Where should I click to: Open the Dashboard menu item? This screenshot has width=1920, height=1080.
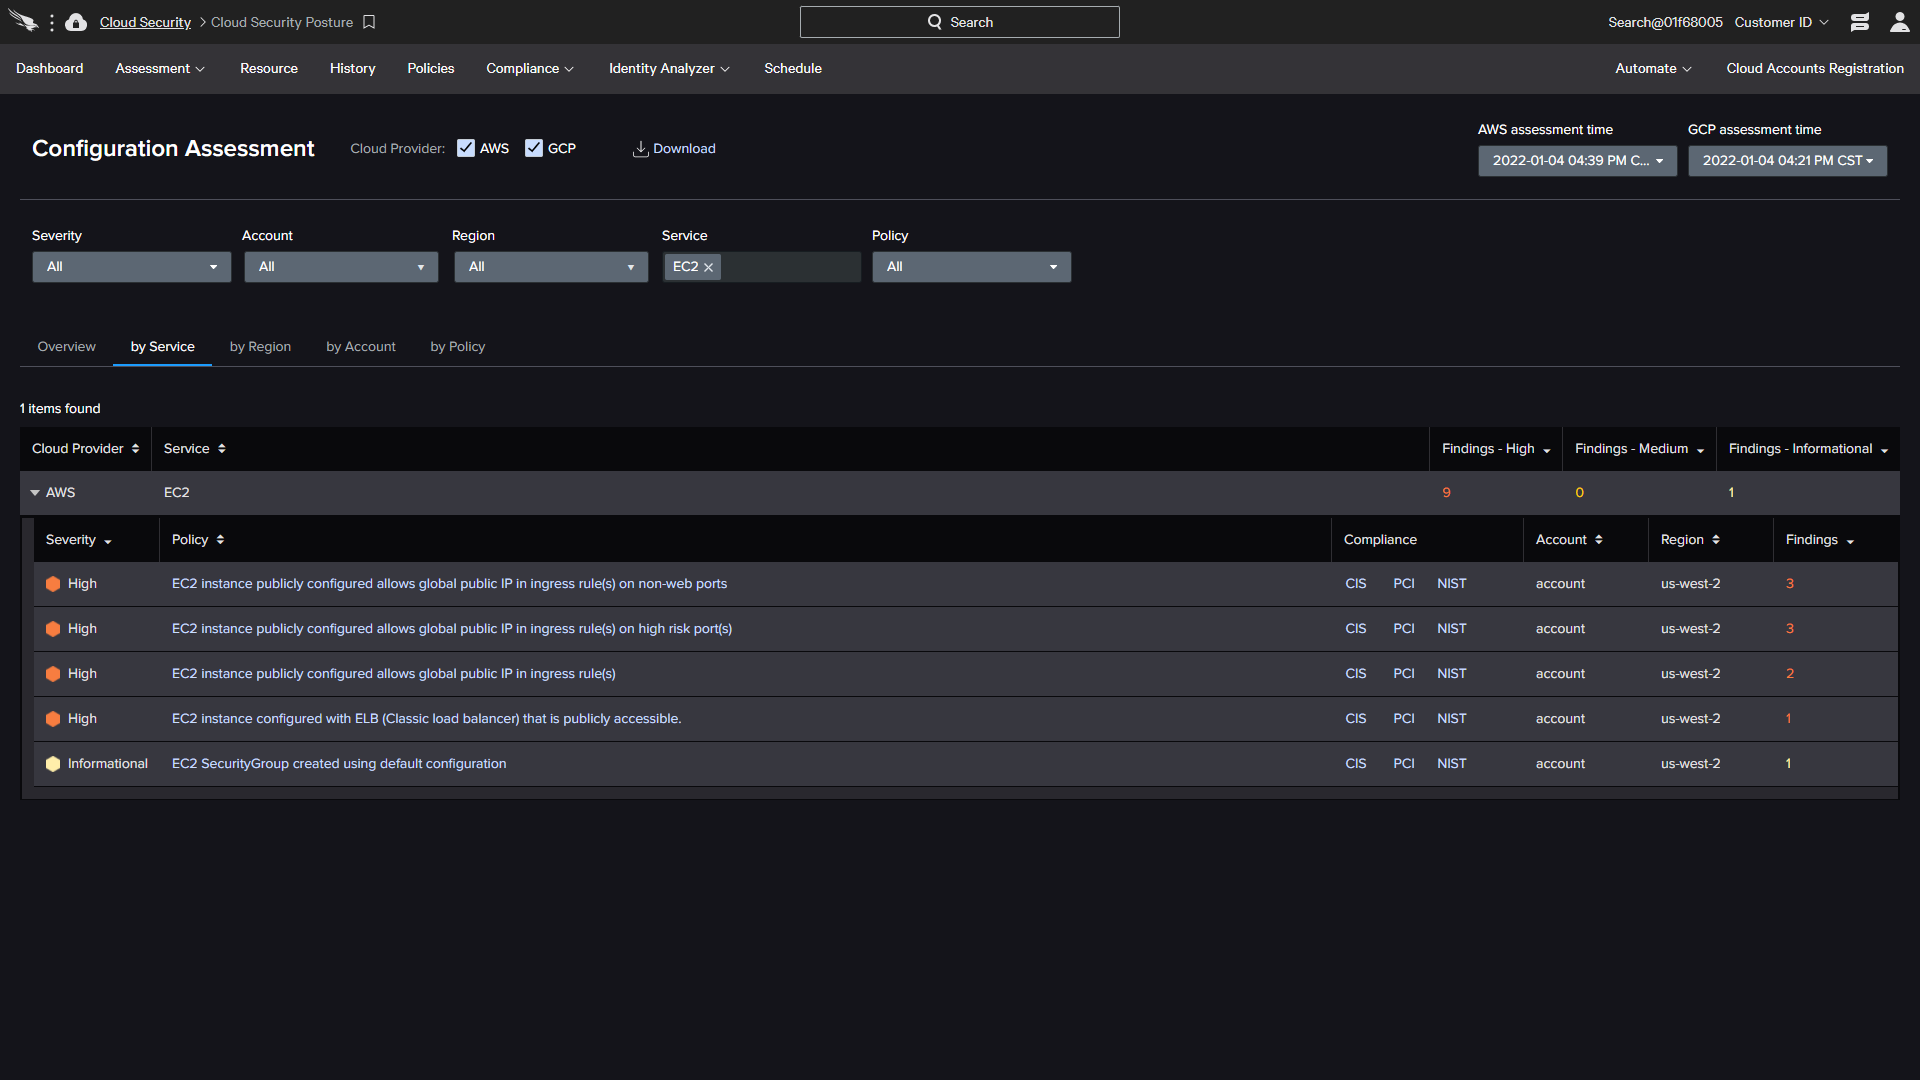point(50,69)
